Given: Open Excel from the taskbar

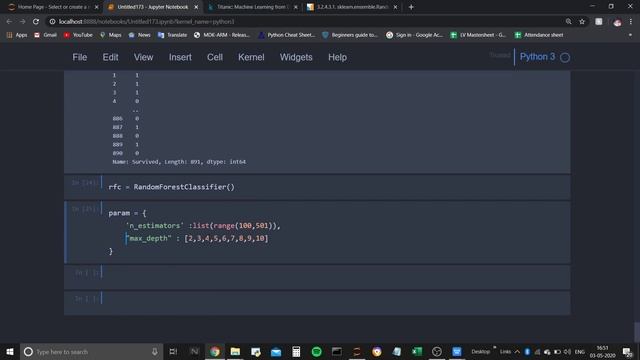Looking at the screenshot, I should 417,351.
